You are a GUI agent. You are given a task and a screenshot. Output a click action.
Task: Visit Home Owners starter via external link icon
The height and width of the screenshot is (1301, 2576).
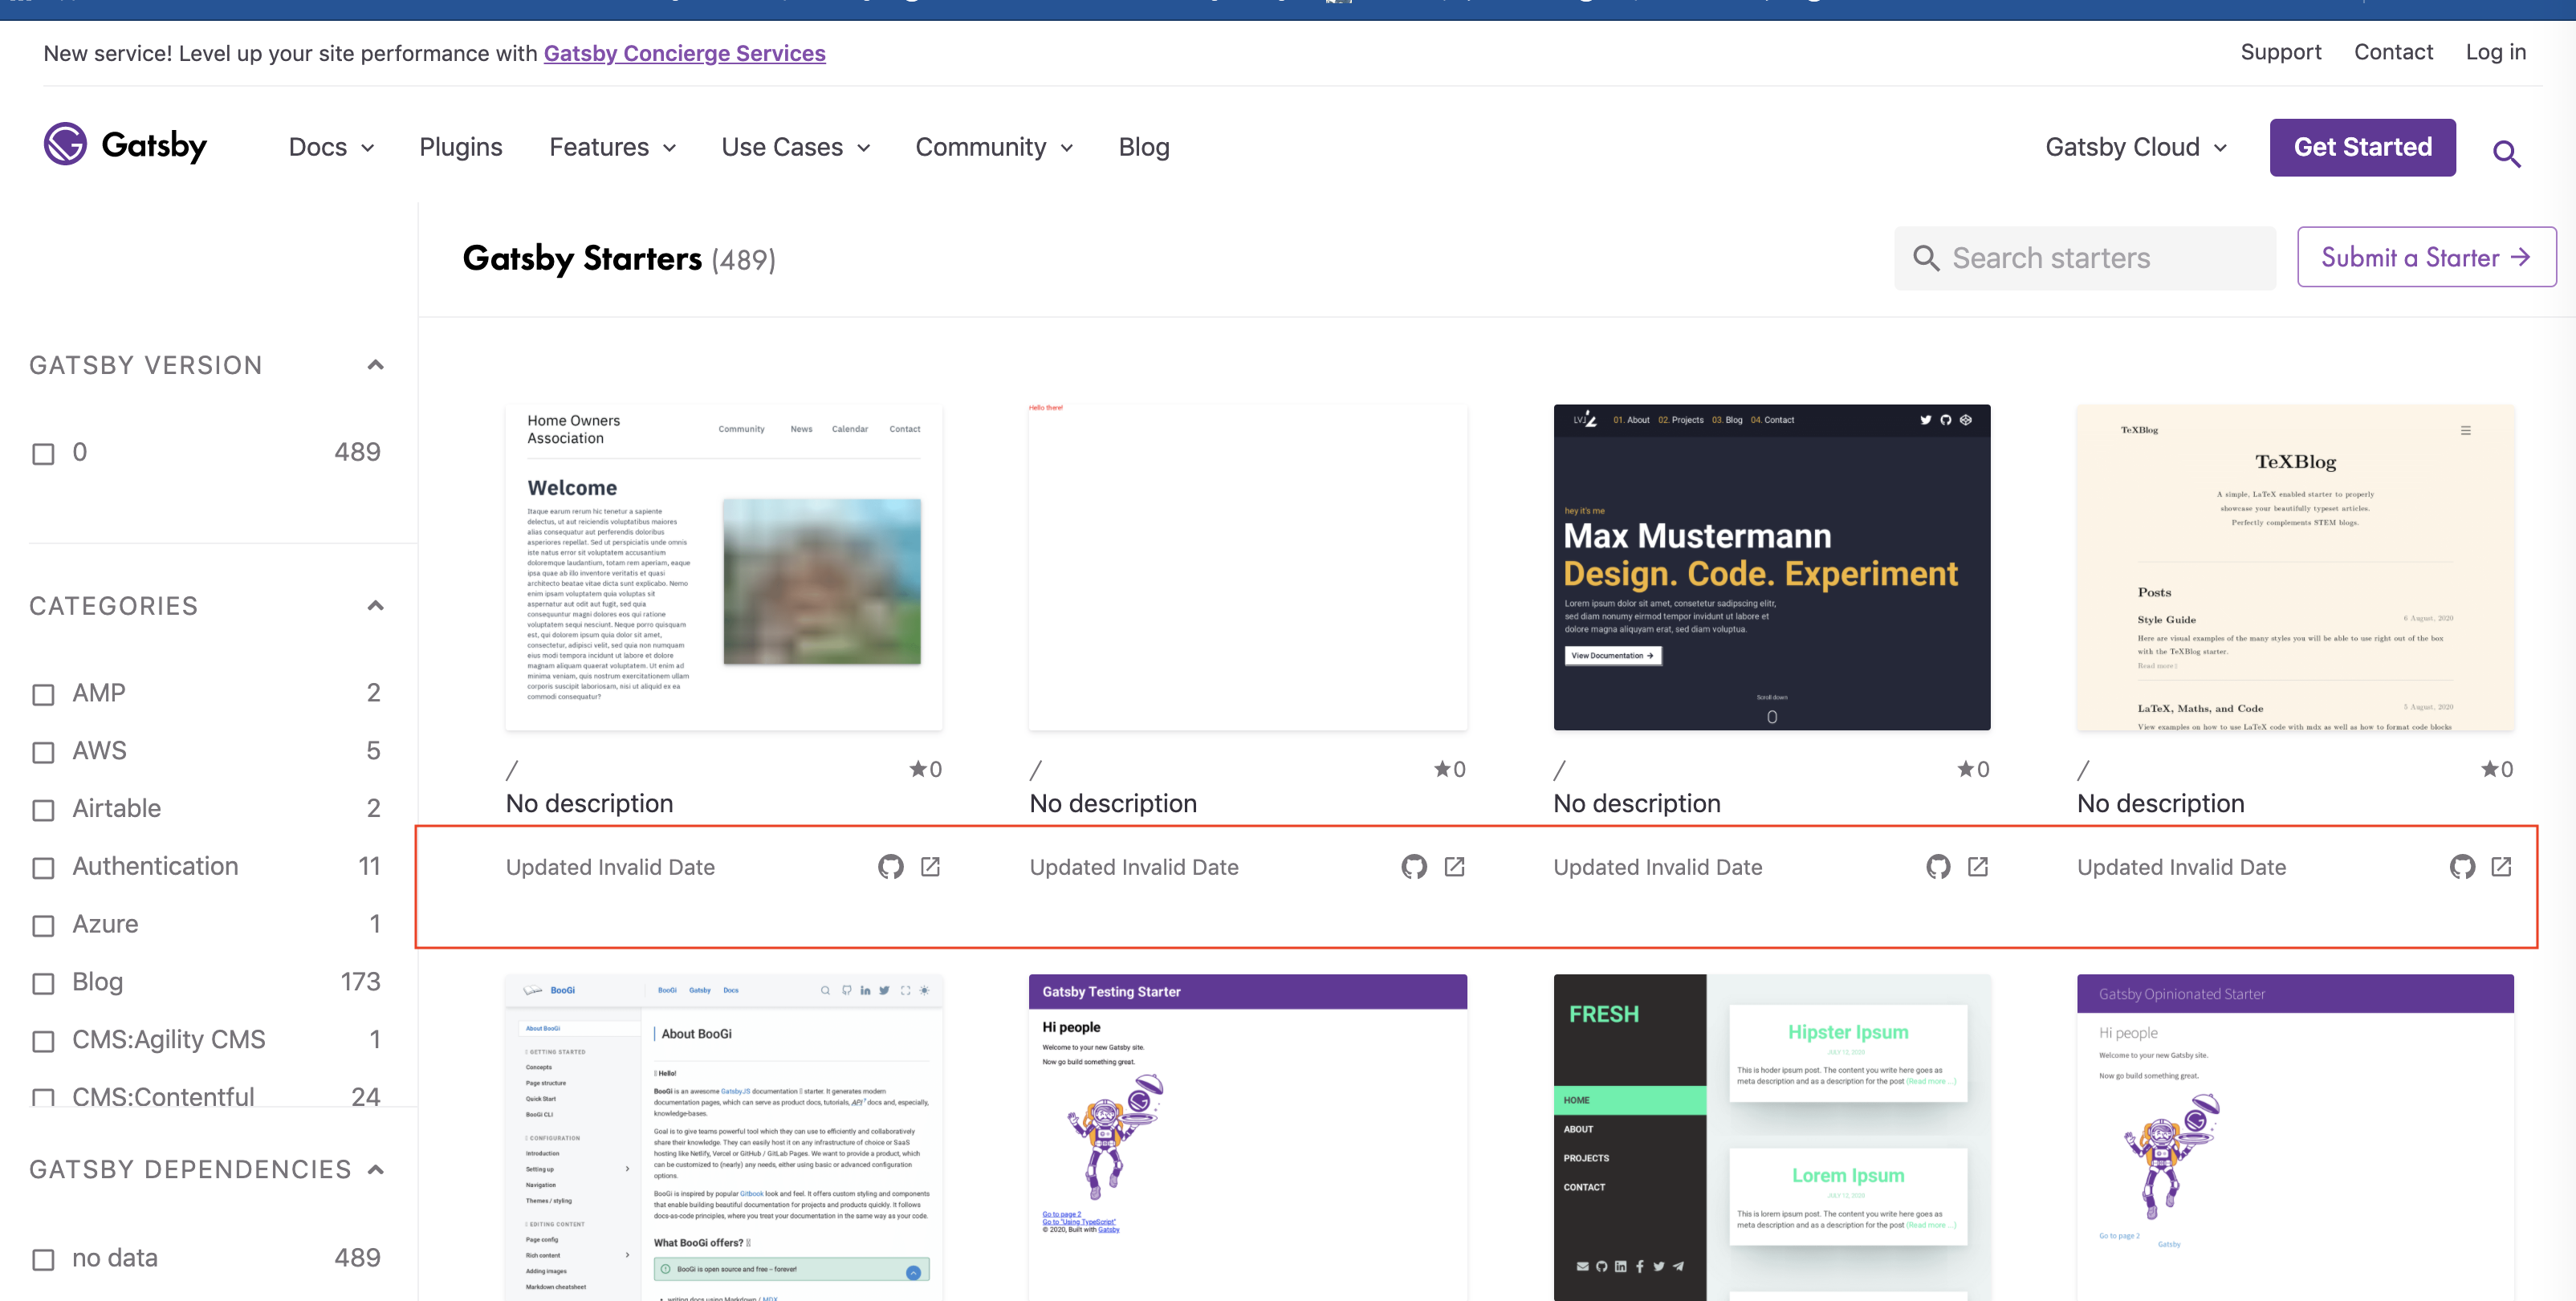point(930,867)
